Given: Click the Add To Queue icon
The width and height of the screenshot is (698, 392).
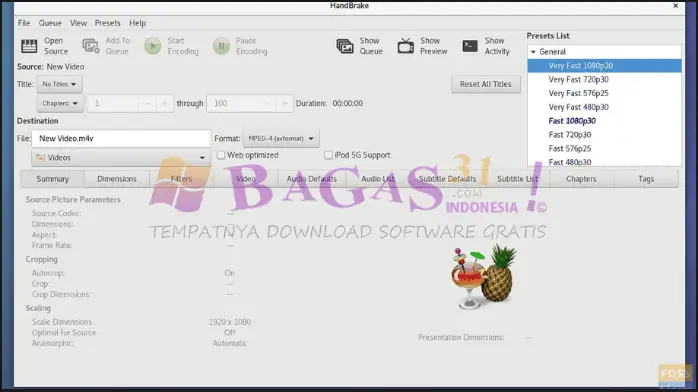Looking at the screenshot, I should click(91, 46).
